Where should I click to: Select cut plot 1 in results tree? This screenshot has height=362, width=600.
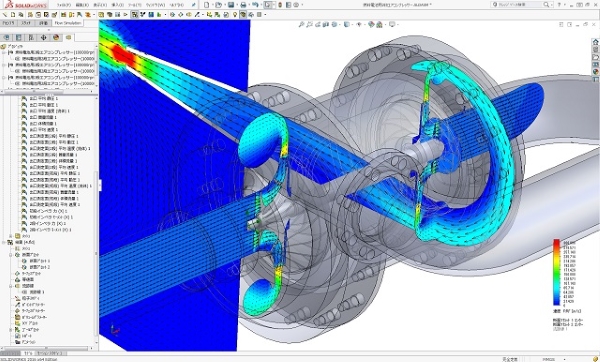pos(40,261)
